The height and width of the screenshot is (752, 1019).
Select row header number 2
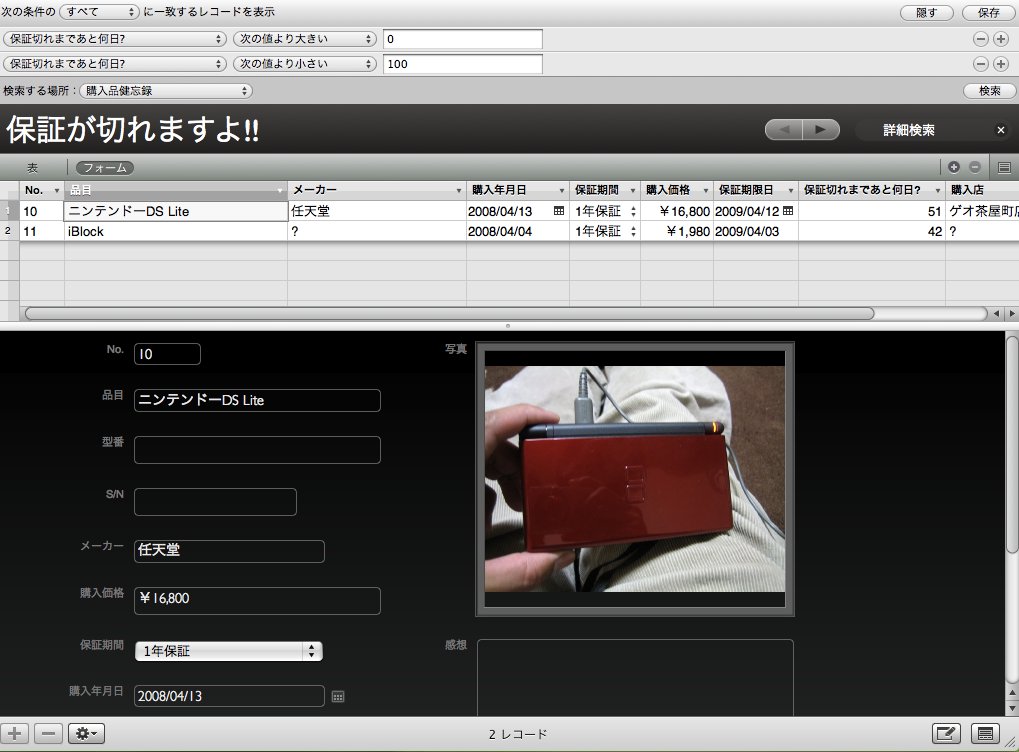tap(9, 231)
